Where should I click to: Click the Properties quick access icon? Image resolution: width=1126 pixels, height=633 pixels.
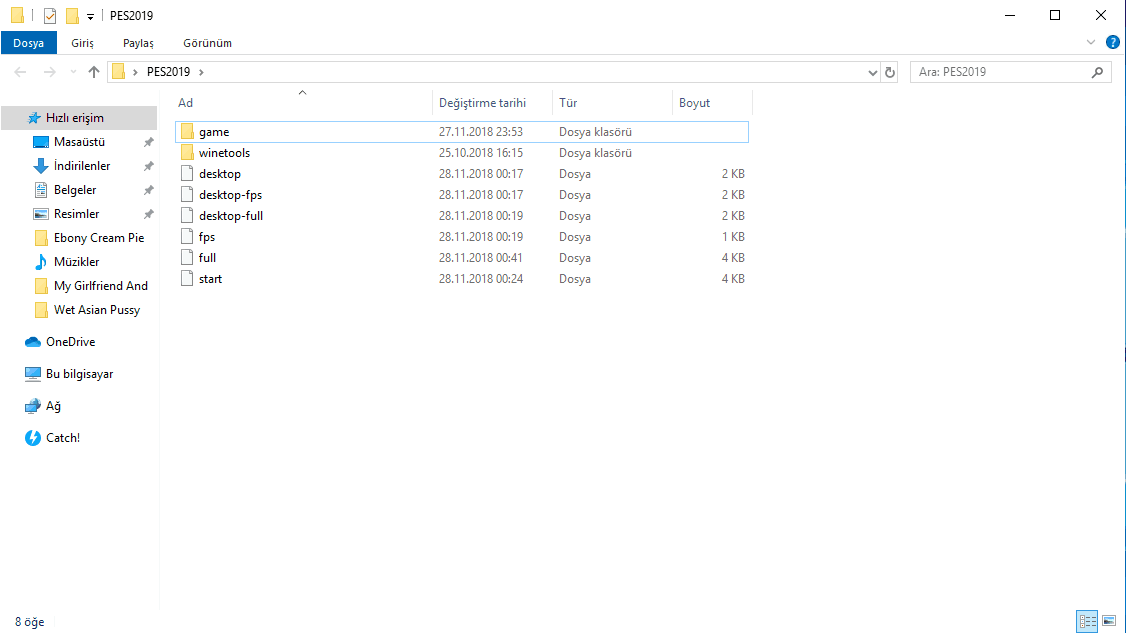point(50,15)
